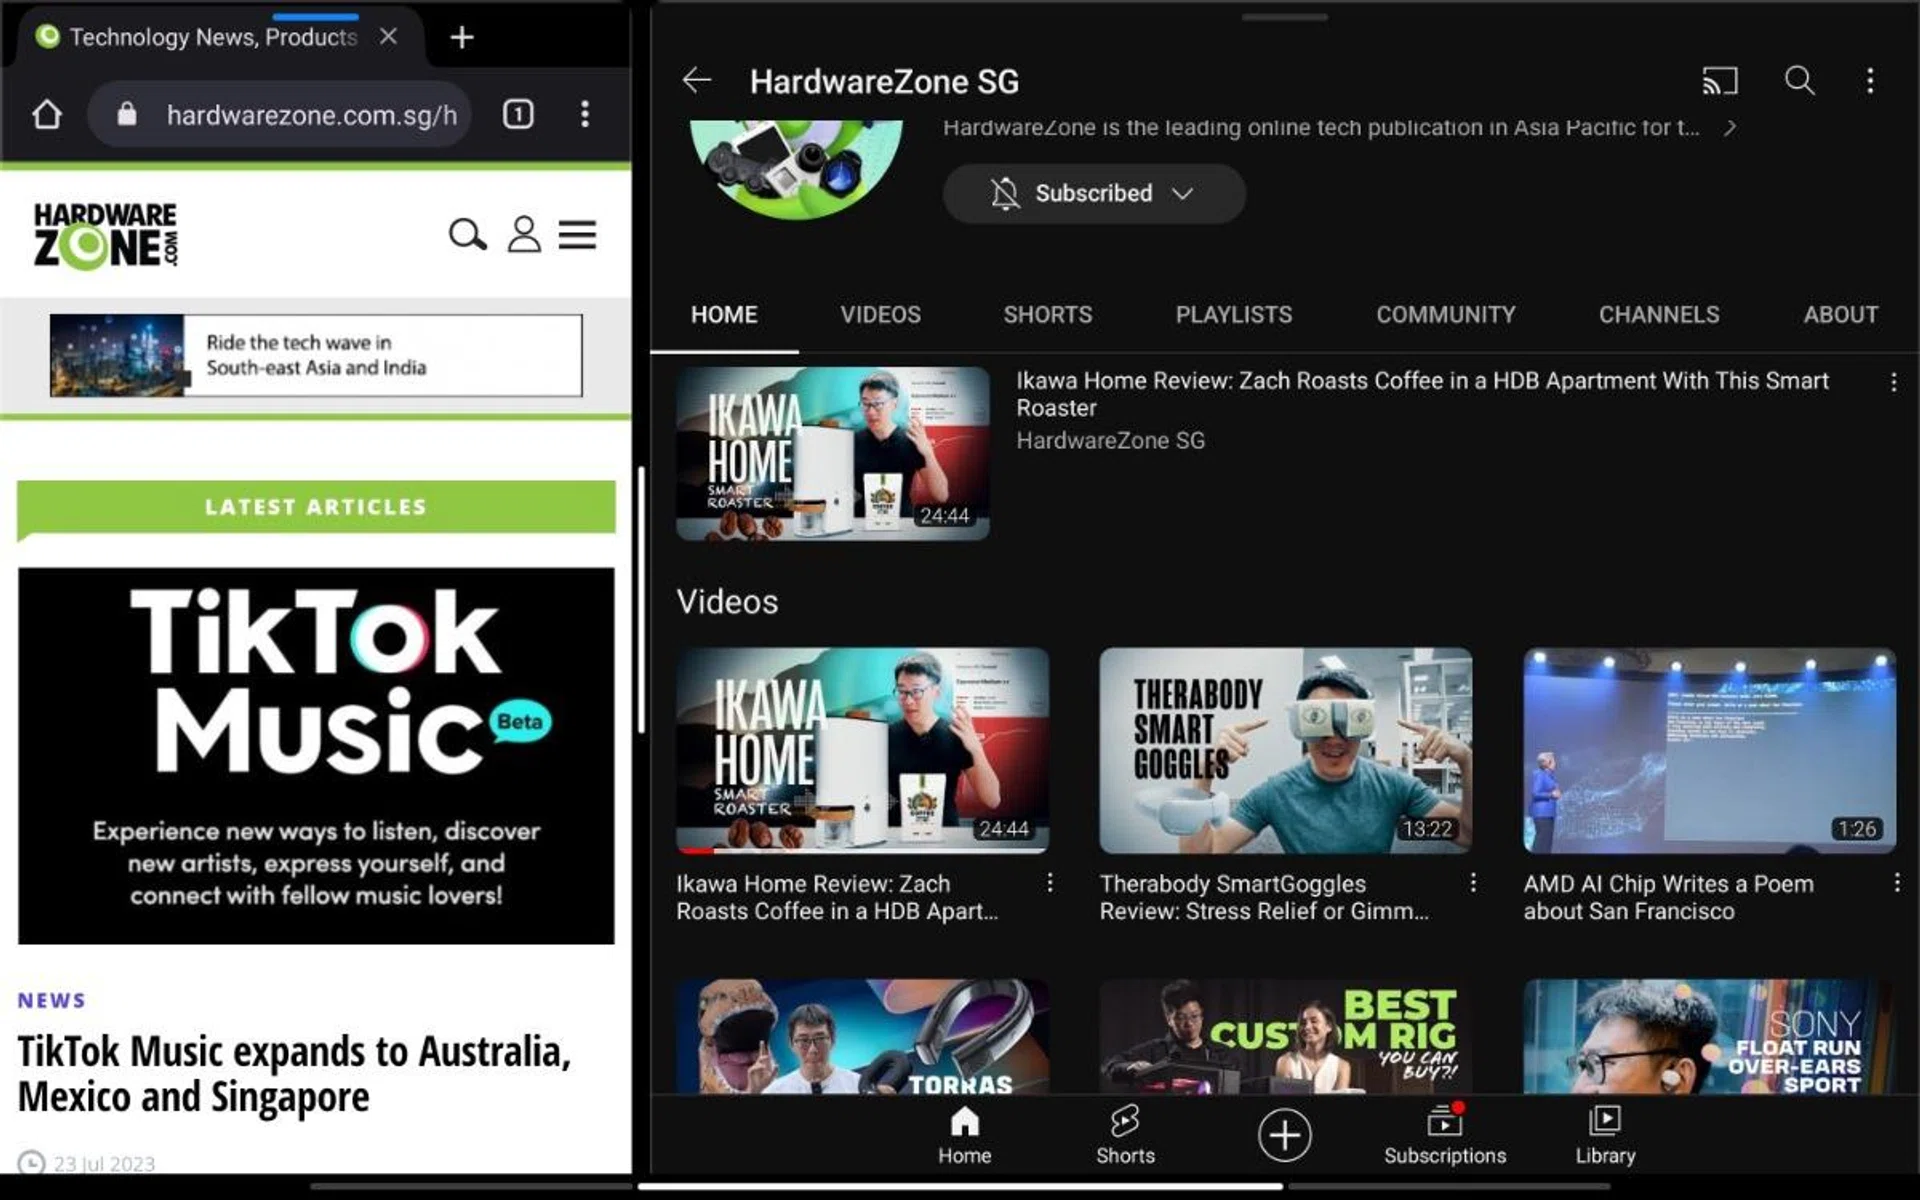The image size is (1920, 1200).
Task: Go back using the YouTube back arrow
Action: pyautogui.click(x=696, y=81)
